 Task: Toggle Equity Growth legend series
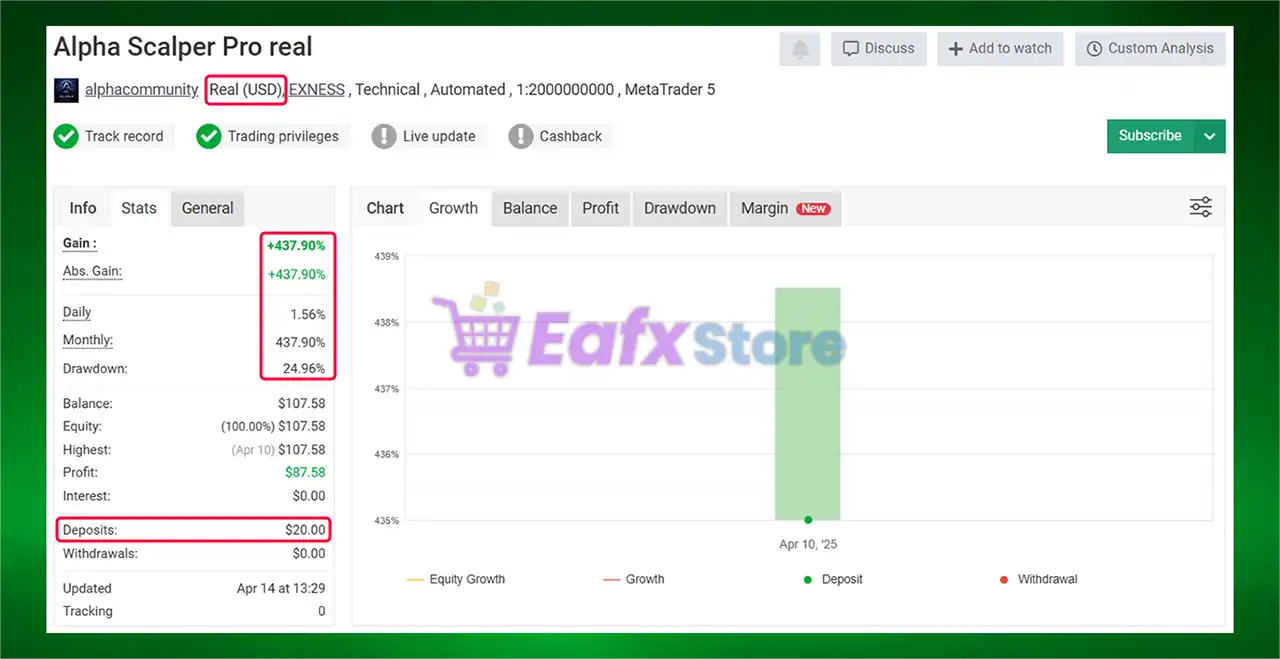pos(455,579)
